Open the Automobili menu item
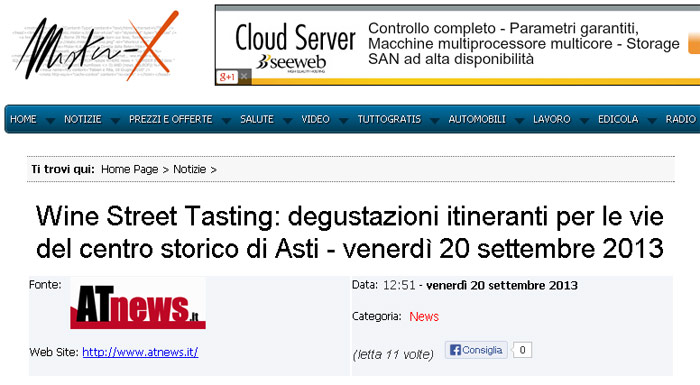 click(x=477, y=119)
